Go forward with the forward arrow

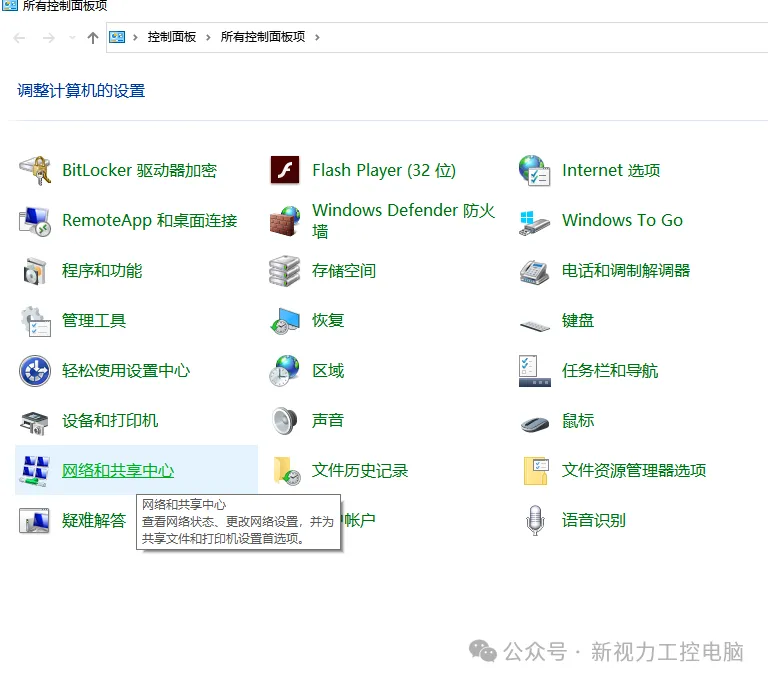48,38
